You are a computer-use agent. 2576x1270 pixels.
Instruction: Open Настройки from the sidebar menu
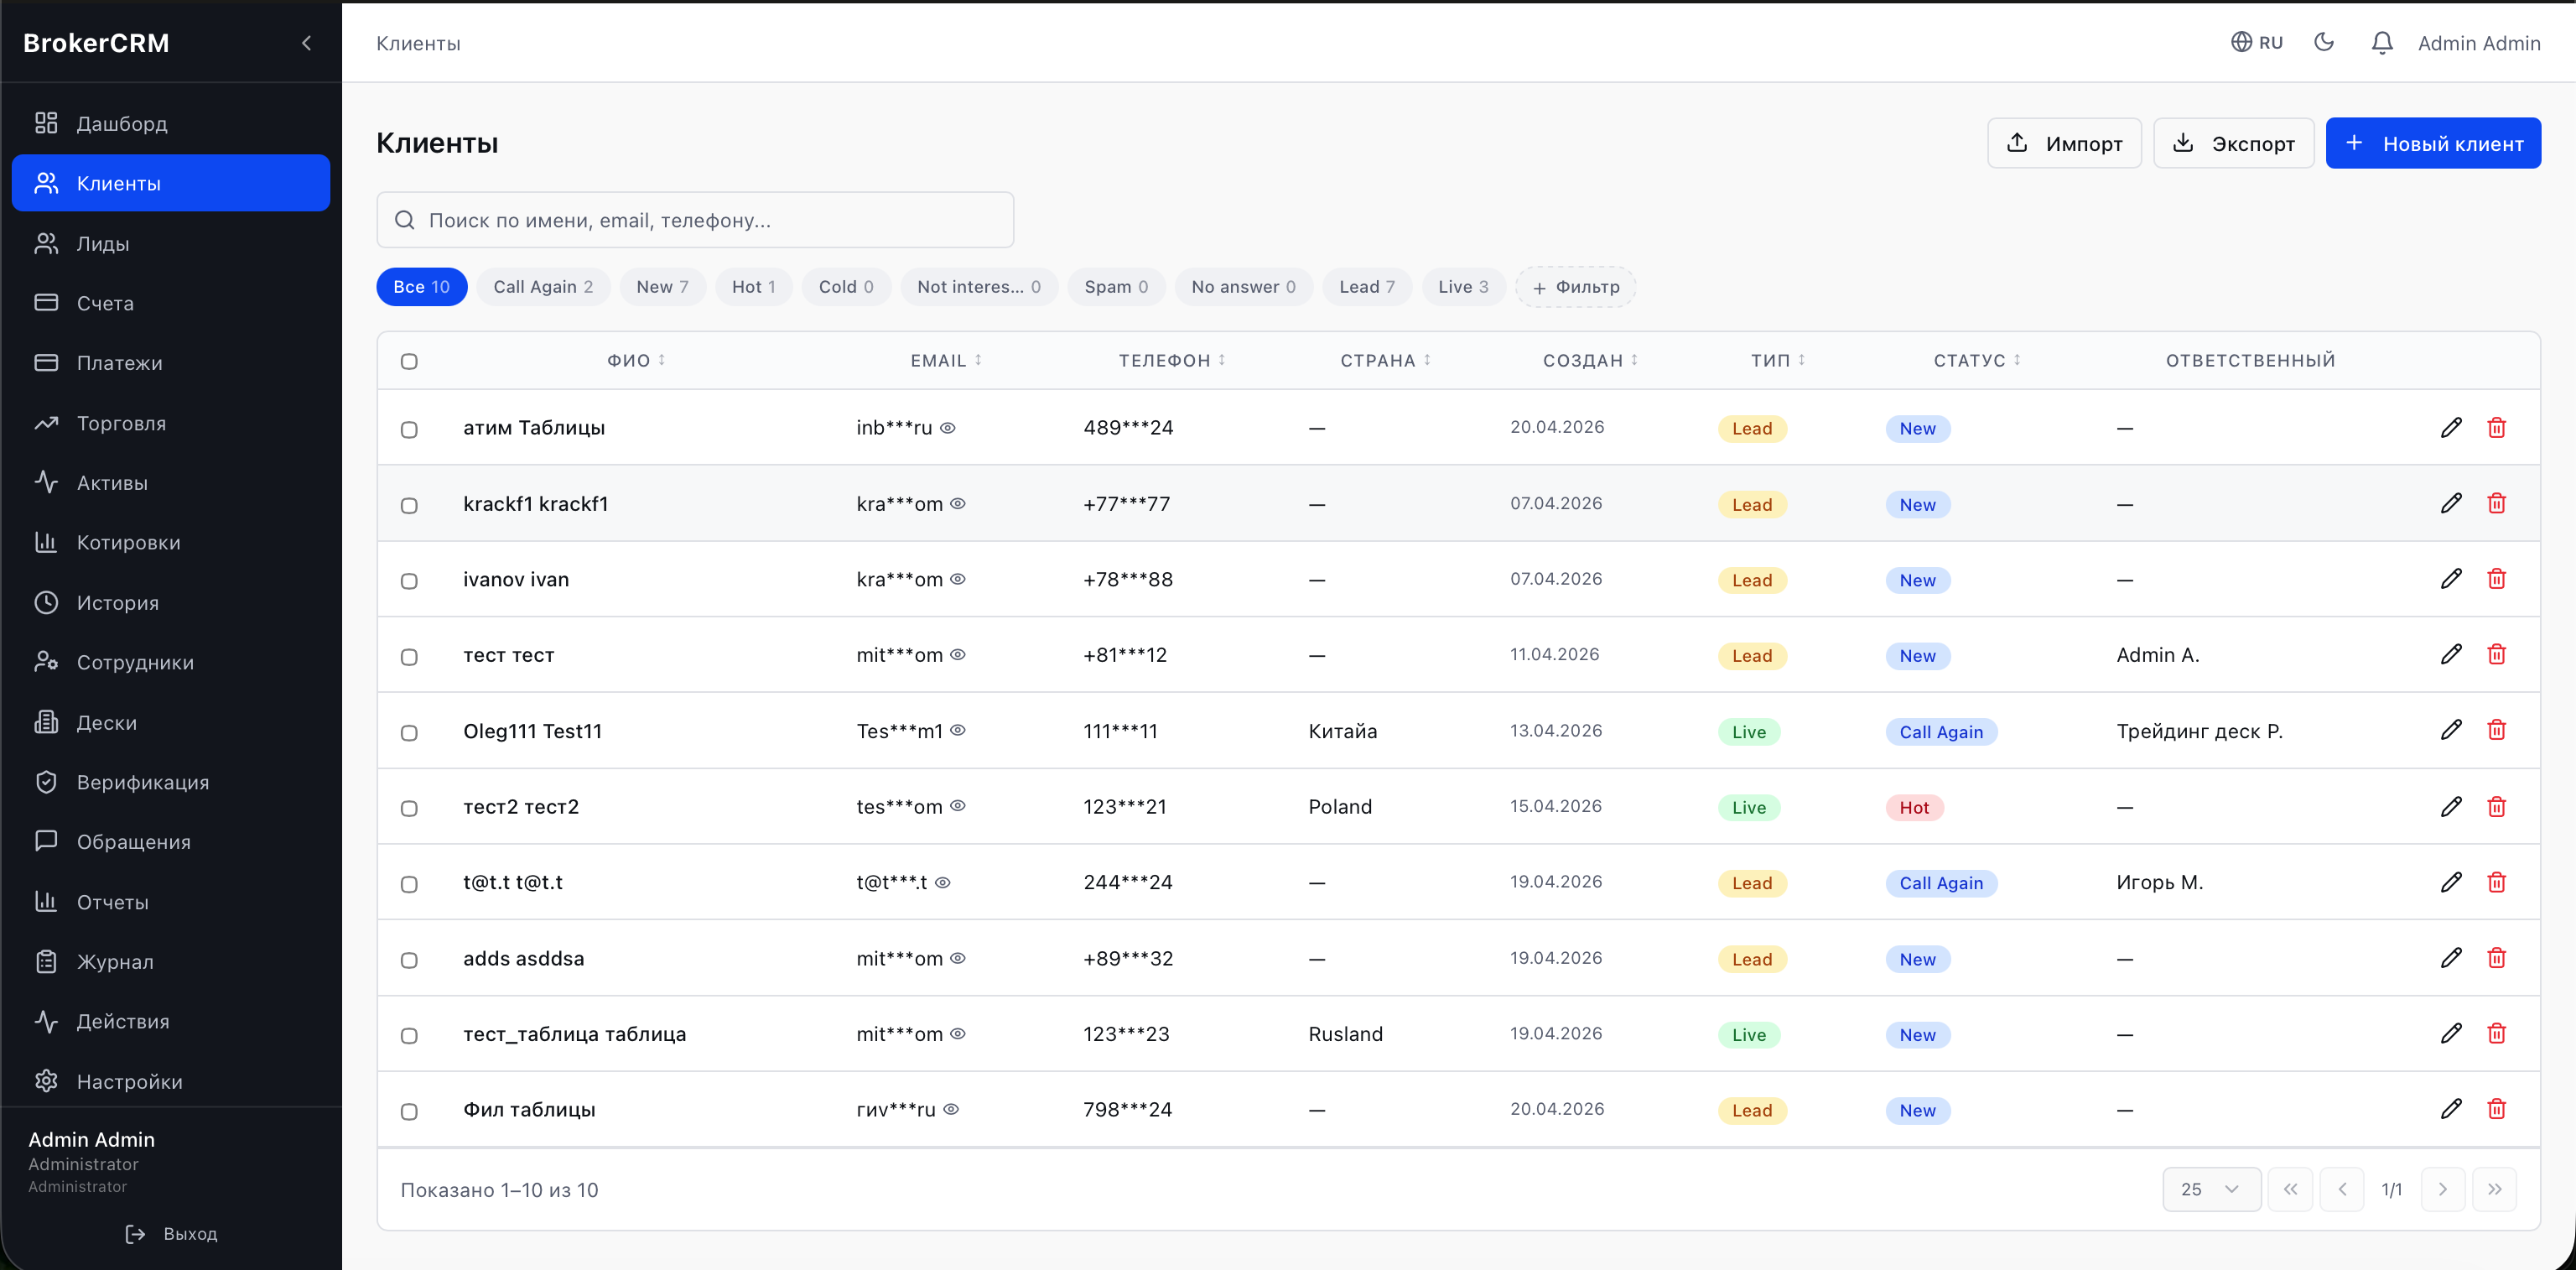(x=129, y=1081)
